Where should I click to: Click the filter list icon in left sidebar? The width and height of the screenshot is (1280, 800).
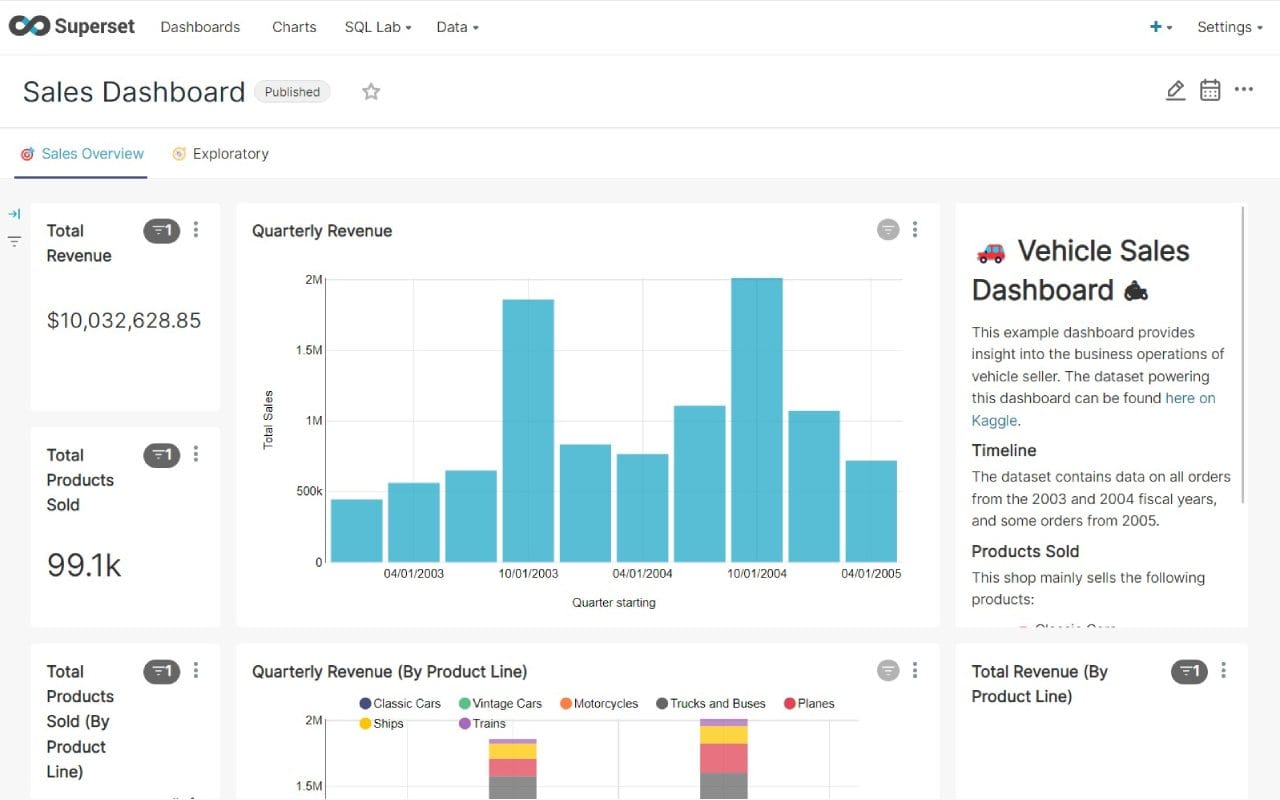14,241
